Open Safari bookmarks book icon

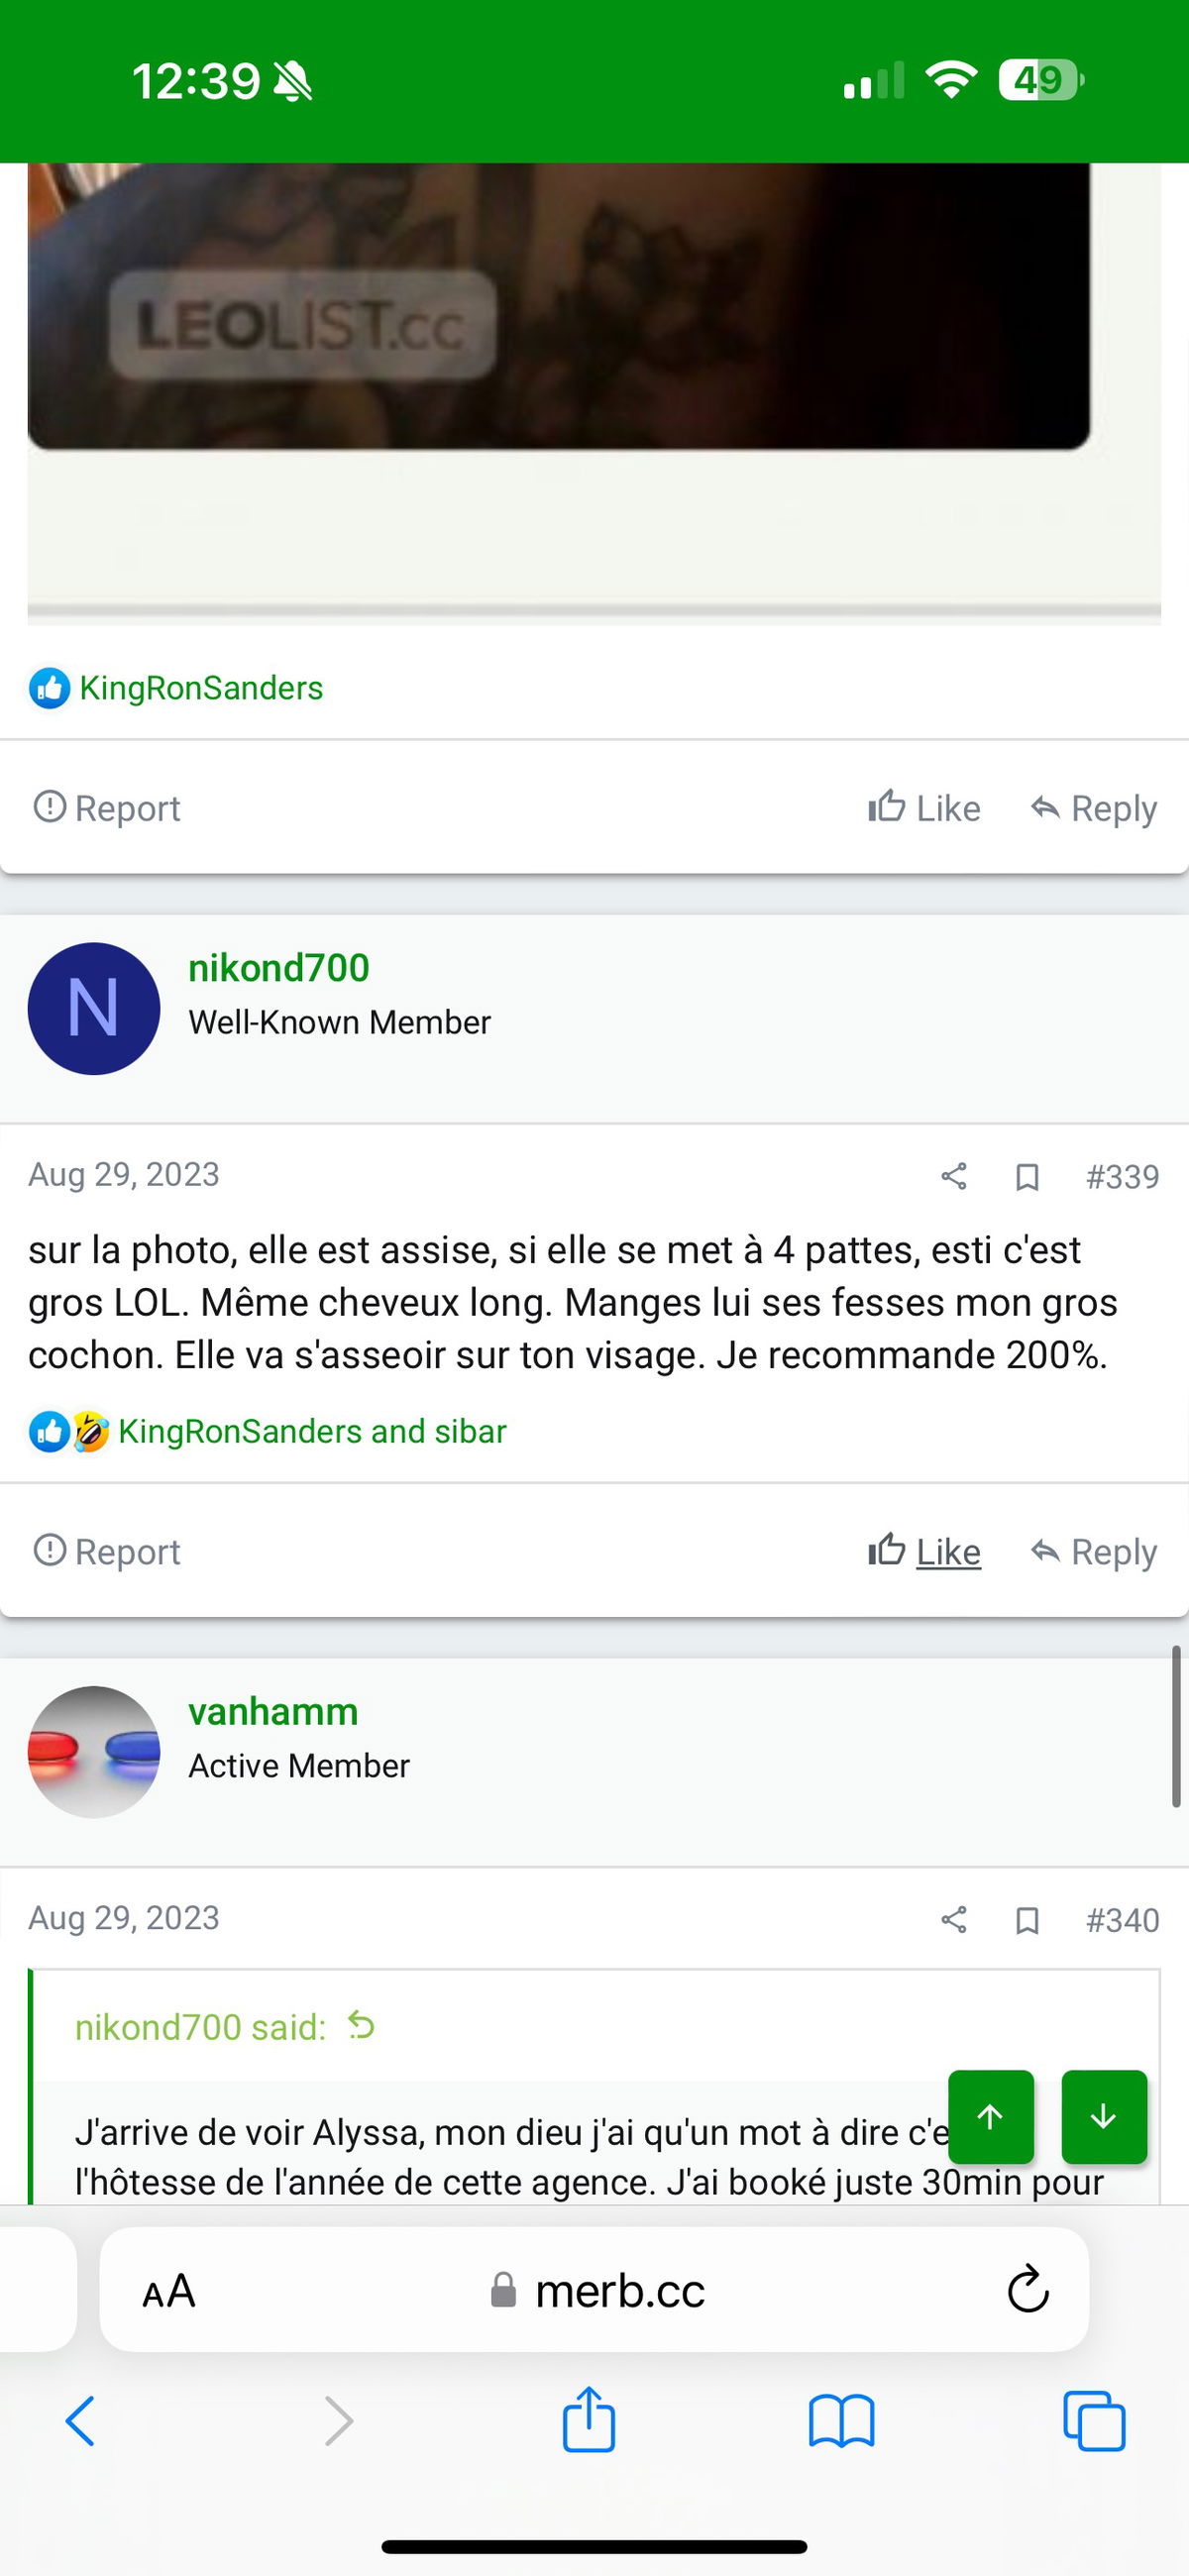(x=841, y=2422)
